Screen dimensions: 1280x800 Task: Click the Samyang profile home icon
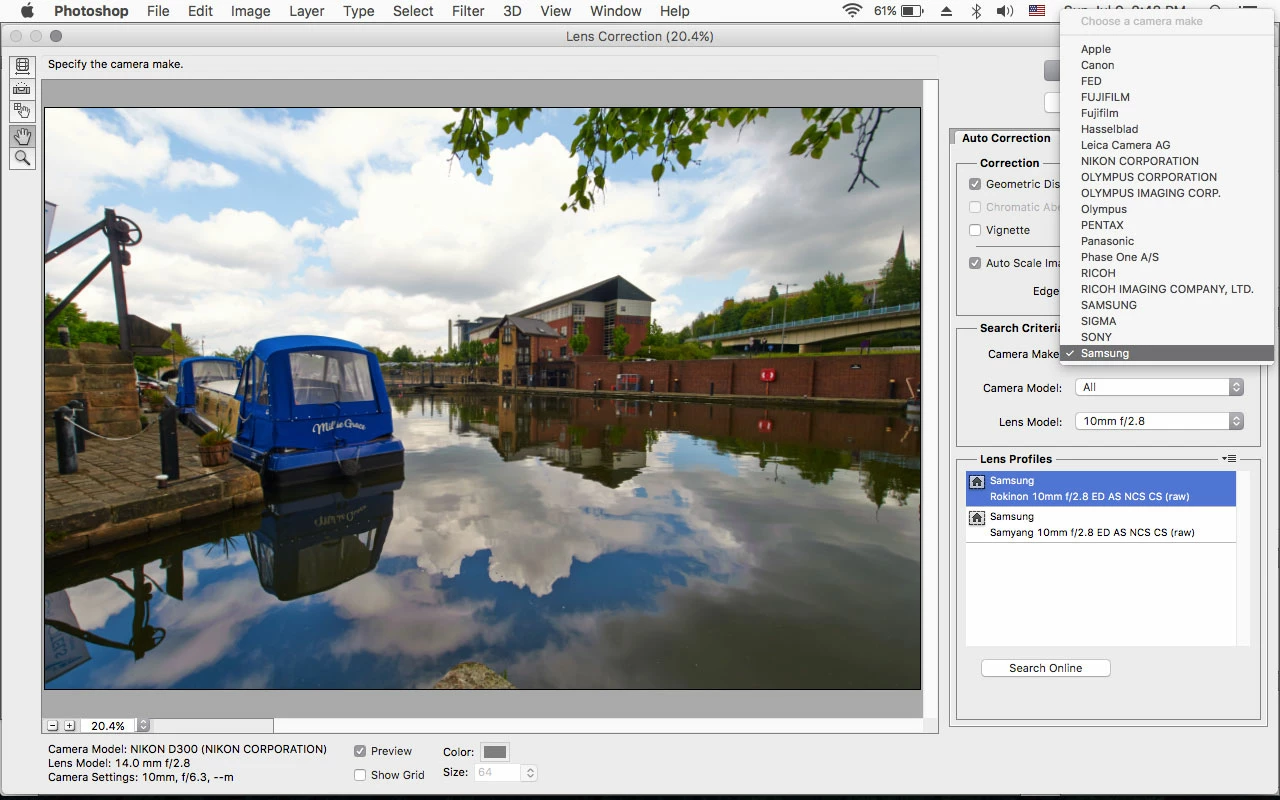coord(977,518)
